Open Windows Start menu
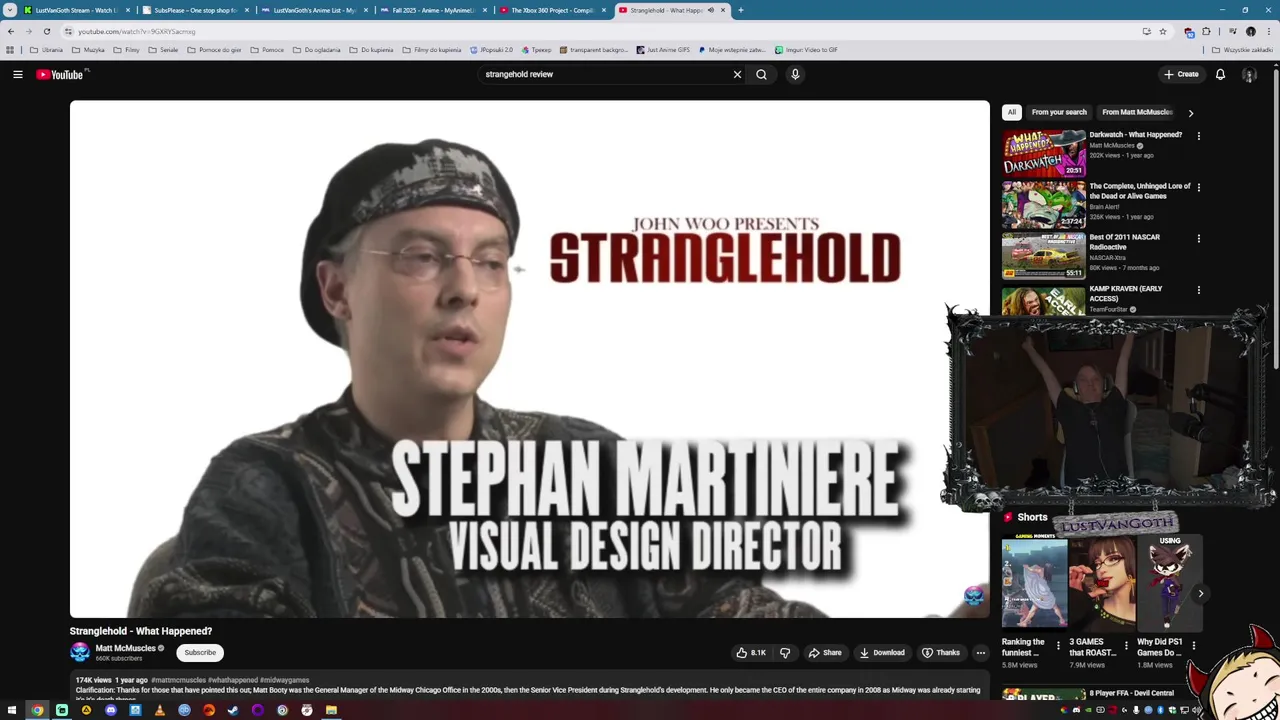The image size is (1280, 720). point(11,710)
